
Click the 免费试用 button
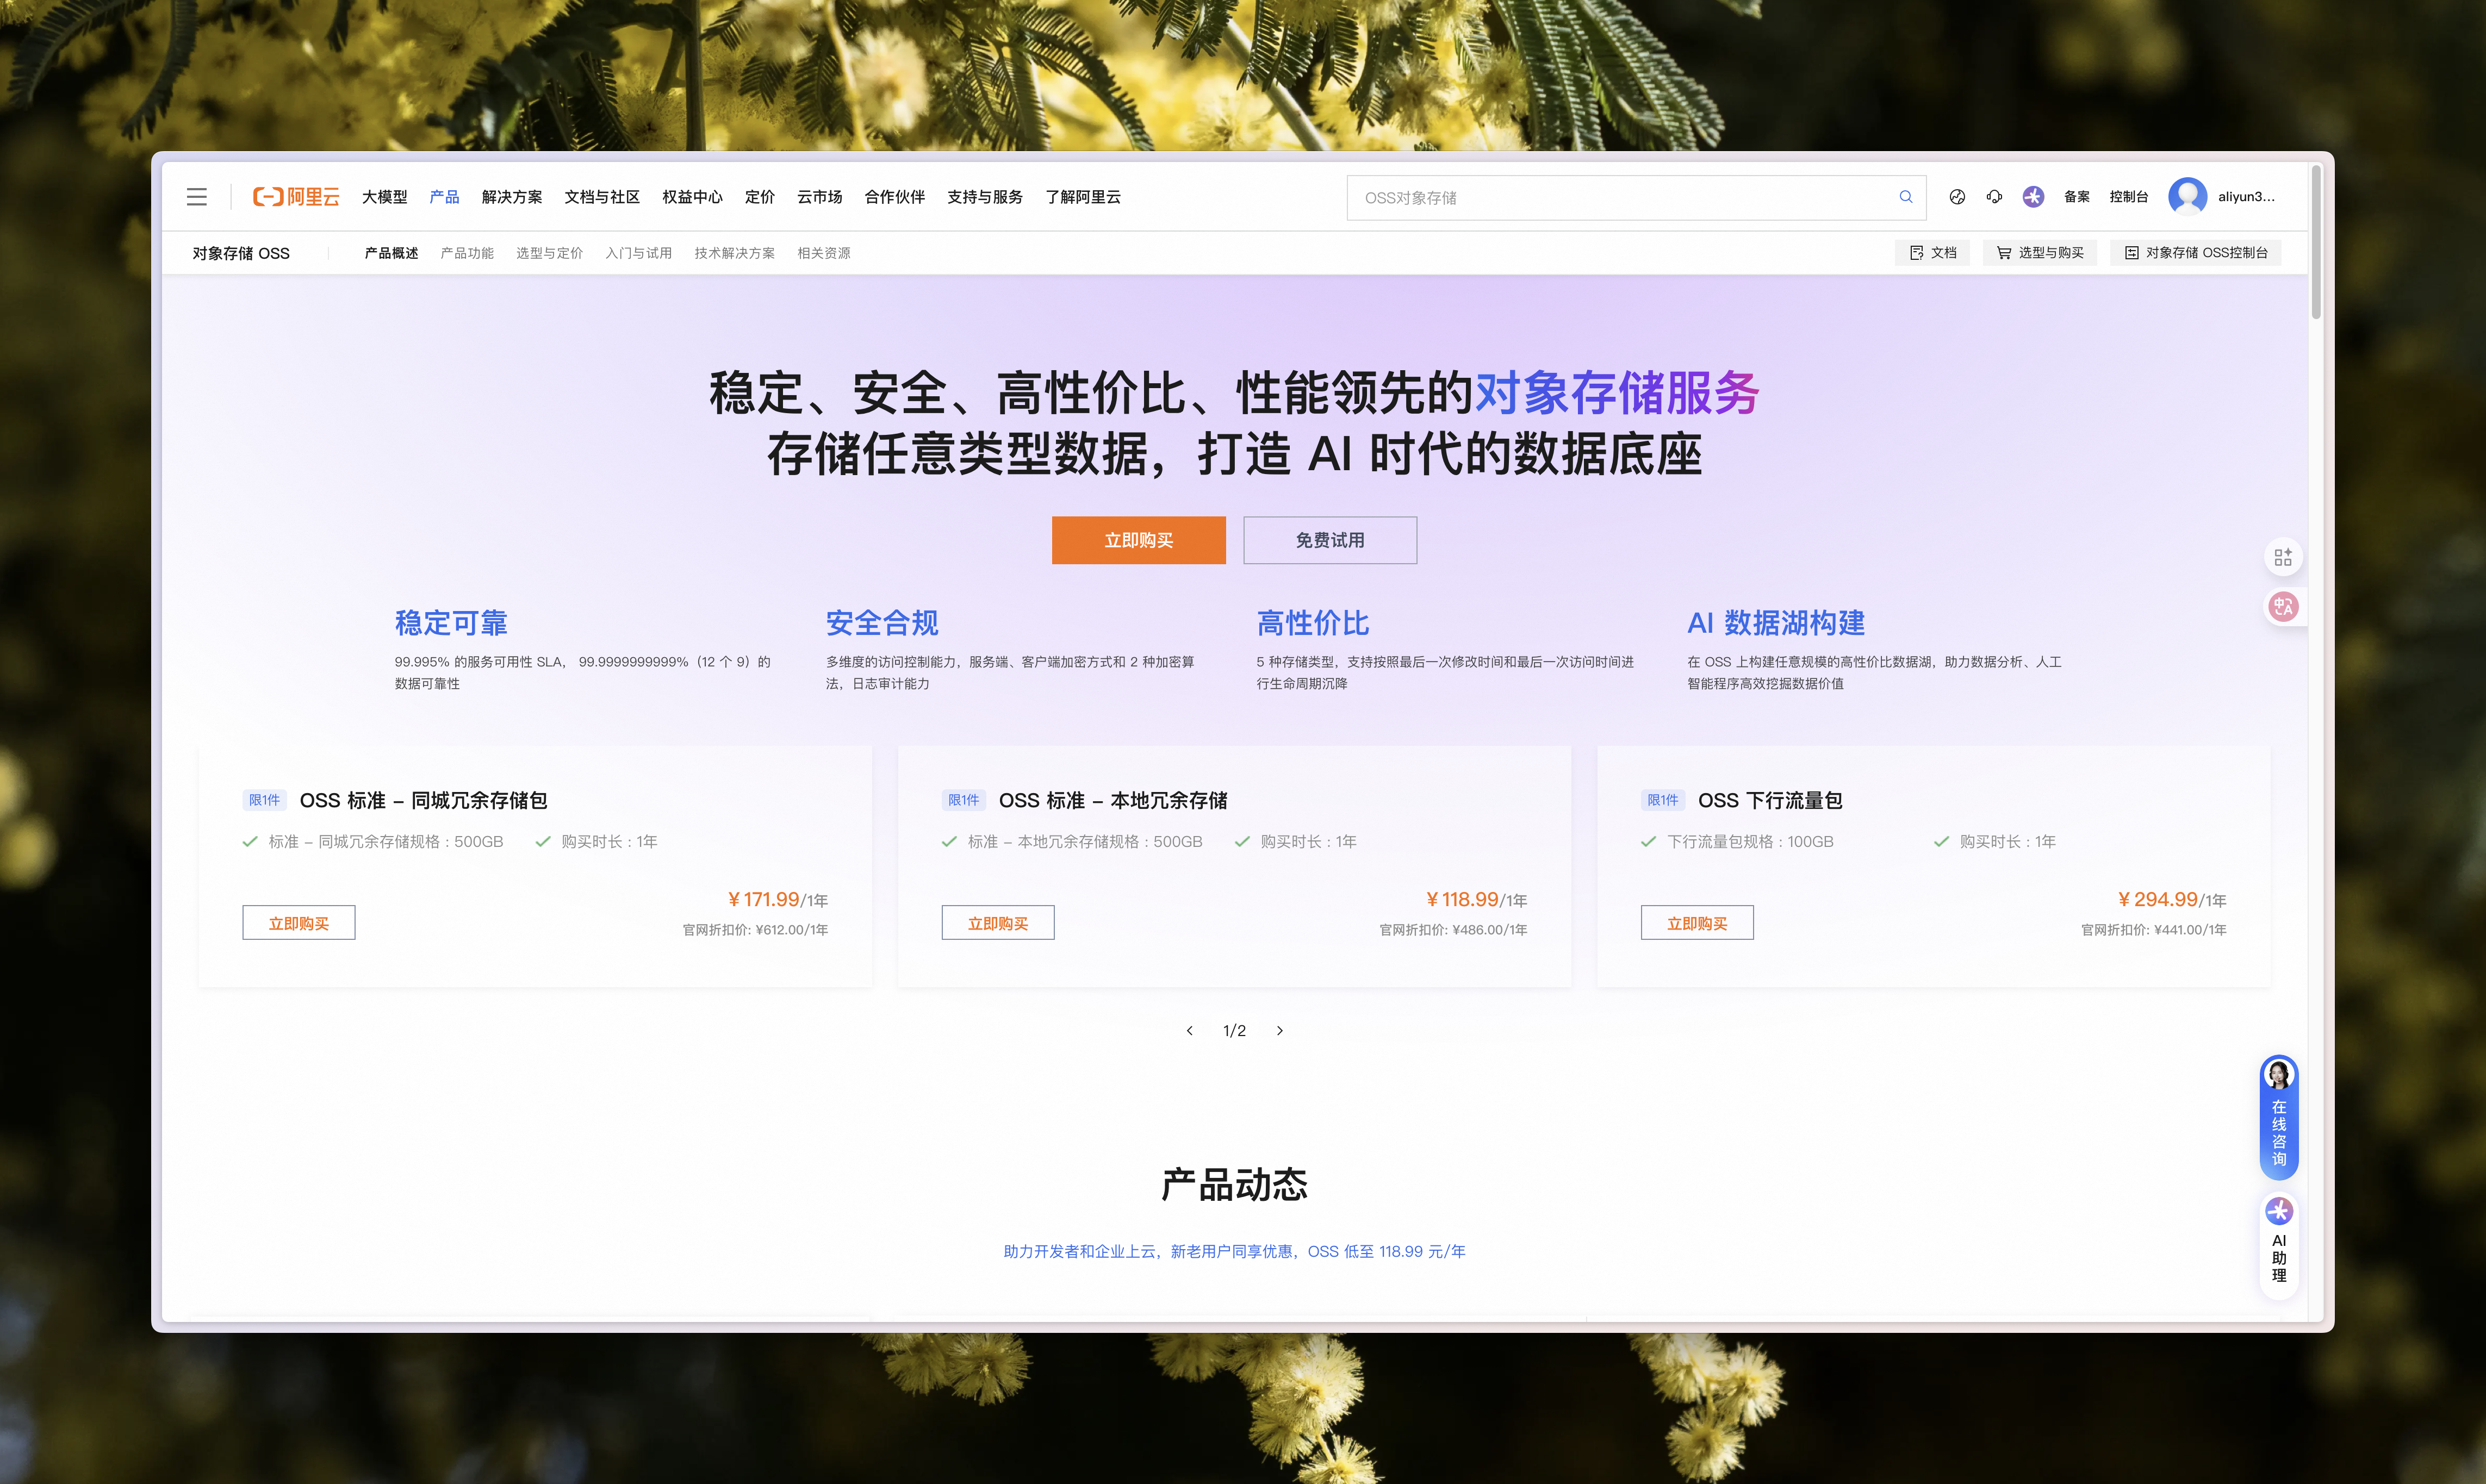point(1330,540)
